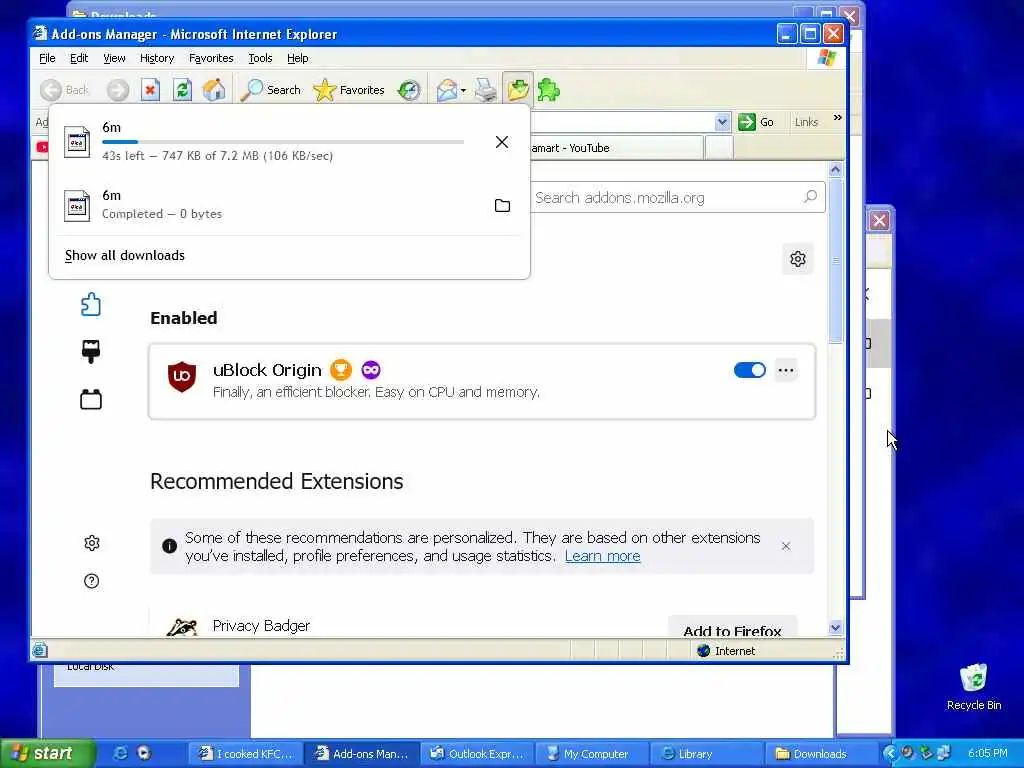Toggle the downloads folder toolbar icon

[517, 90]
